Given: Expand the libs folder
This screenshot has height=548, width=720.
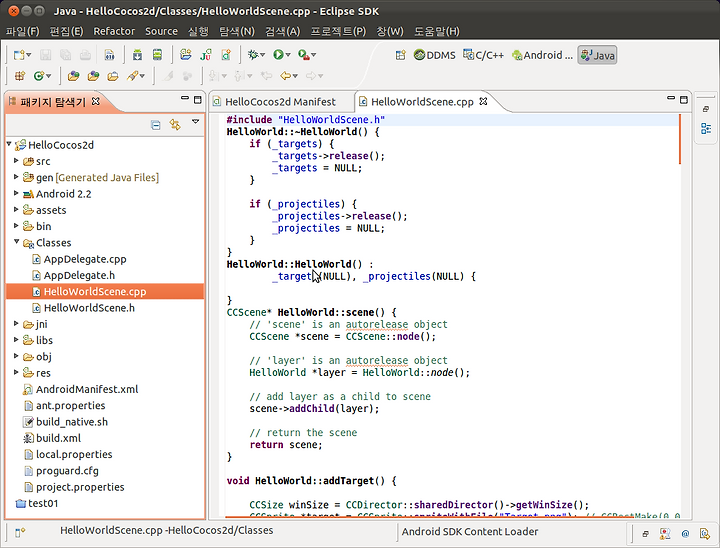Looking at the screenshot, I should pyautogui.click(x=16, y=340).
